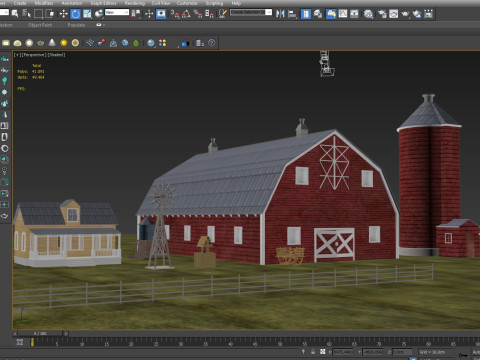Toggle 3D Snaps on or off
This screenshot has height=360, width=480.
pyautogui.click(x=175, y=14)
